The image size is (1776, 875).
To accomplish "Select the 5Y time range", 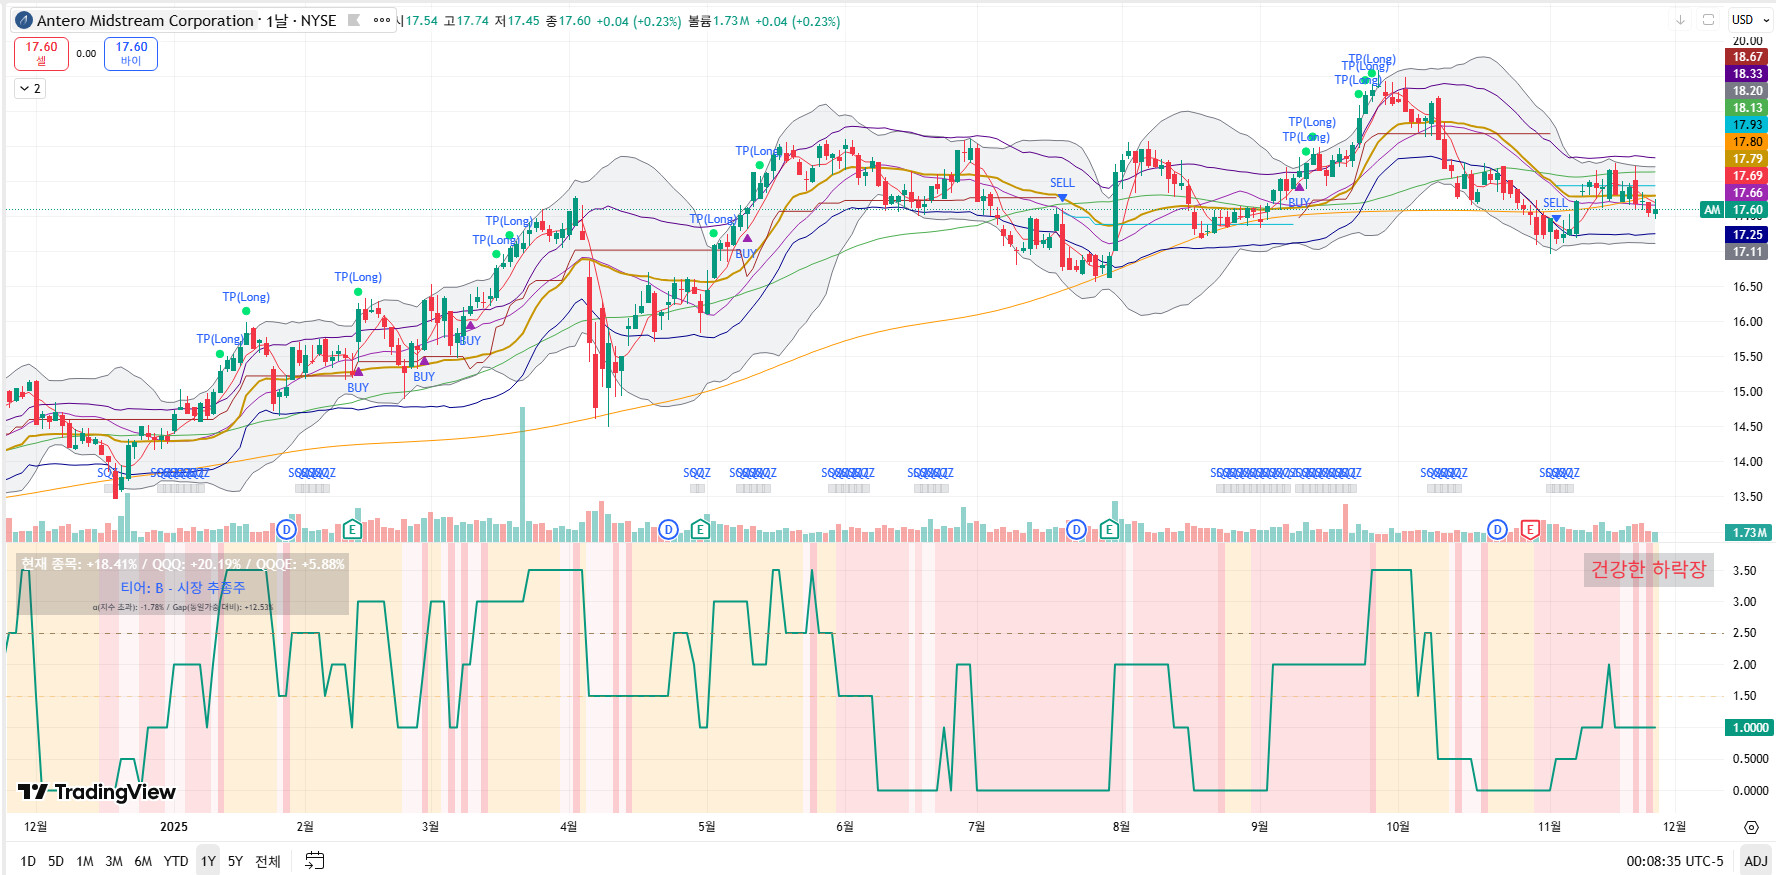I will coord(235,861).
